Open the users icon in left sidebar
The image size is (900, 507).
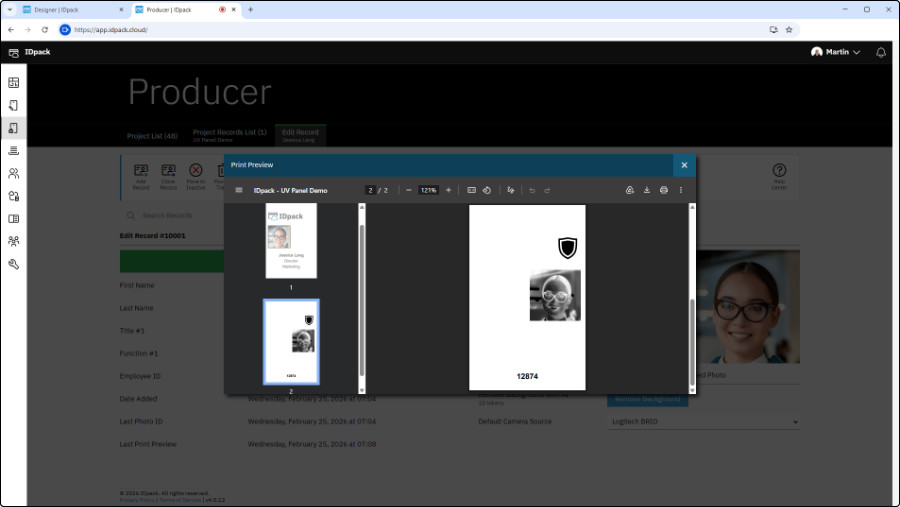[14, 173]
